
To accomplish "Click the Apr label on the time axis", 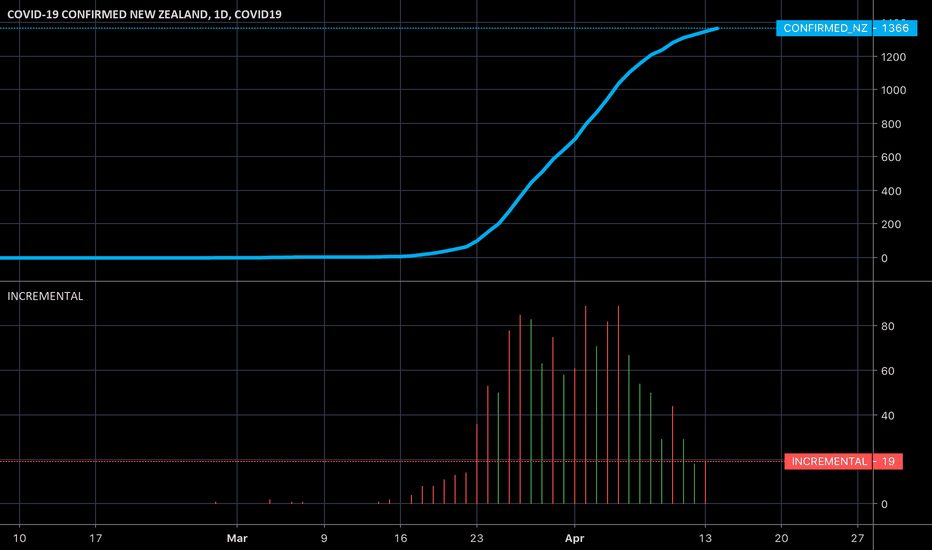I will 574,538.
